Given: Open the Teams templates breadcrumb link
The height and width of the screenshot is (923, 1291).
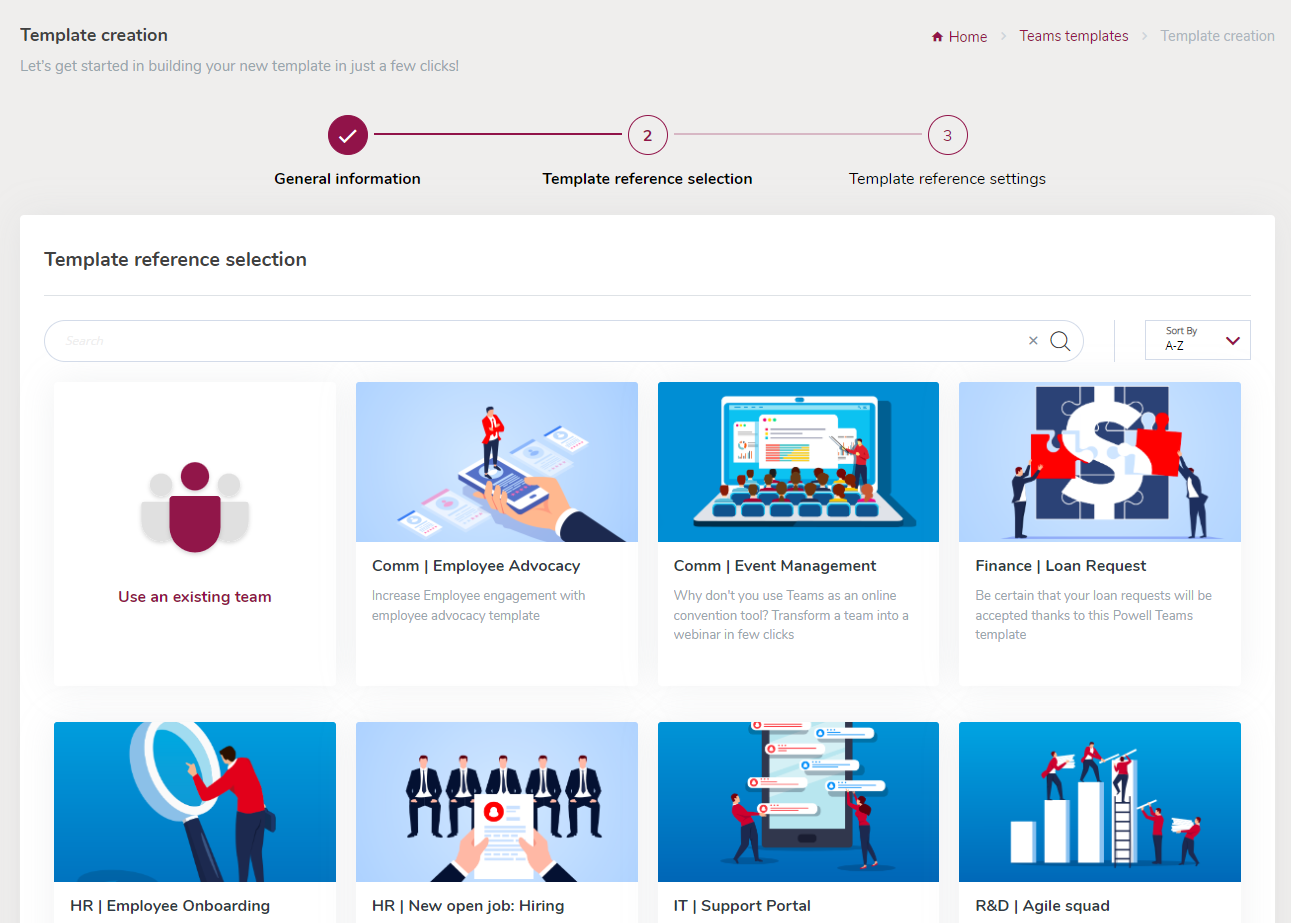Looking at the screenshot, I should [x=1074, y=36].
